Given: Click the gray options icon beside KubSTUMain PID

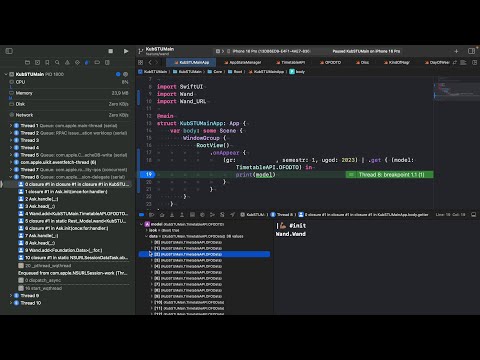Looking at the screenshot, I should [126, 74].
